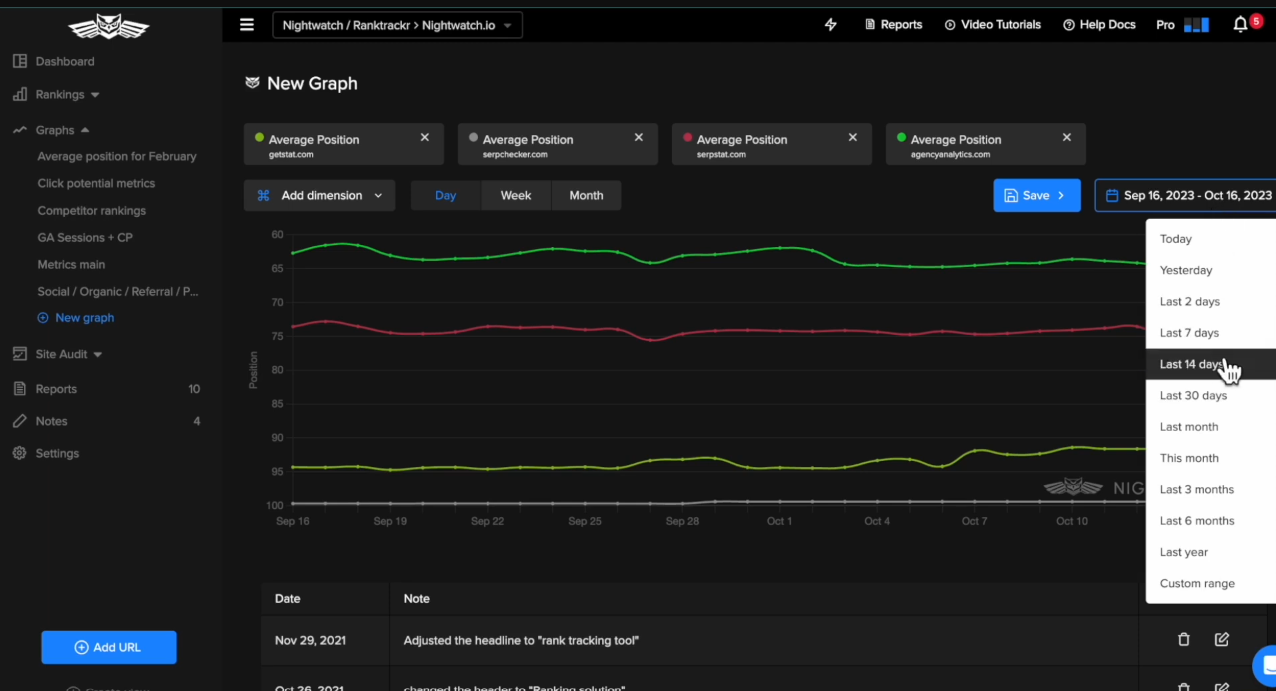Image resolution: width=1276 pixels, height=691 pixels.
Task: Switch the graph to Week view
Action: (516, 195)
